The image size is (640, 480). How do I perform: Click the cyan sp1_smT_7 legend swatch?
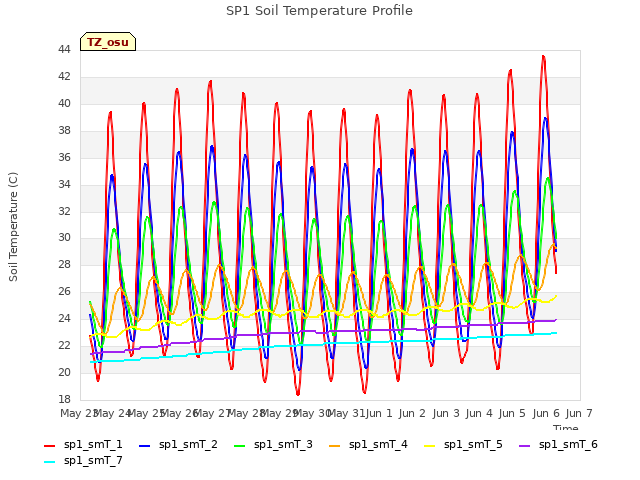(49, 462)
